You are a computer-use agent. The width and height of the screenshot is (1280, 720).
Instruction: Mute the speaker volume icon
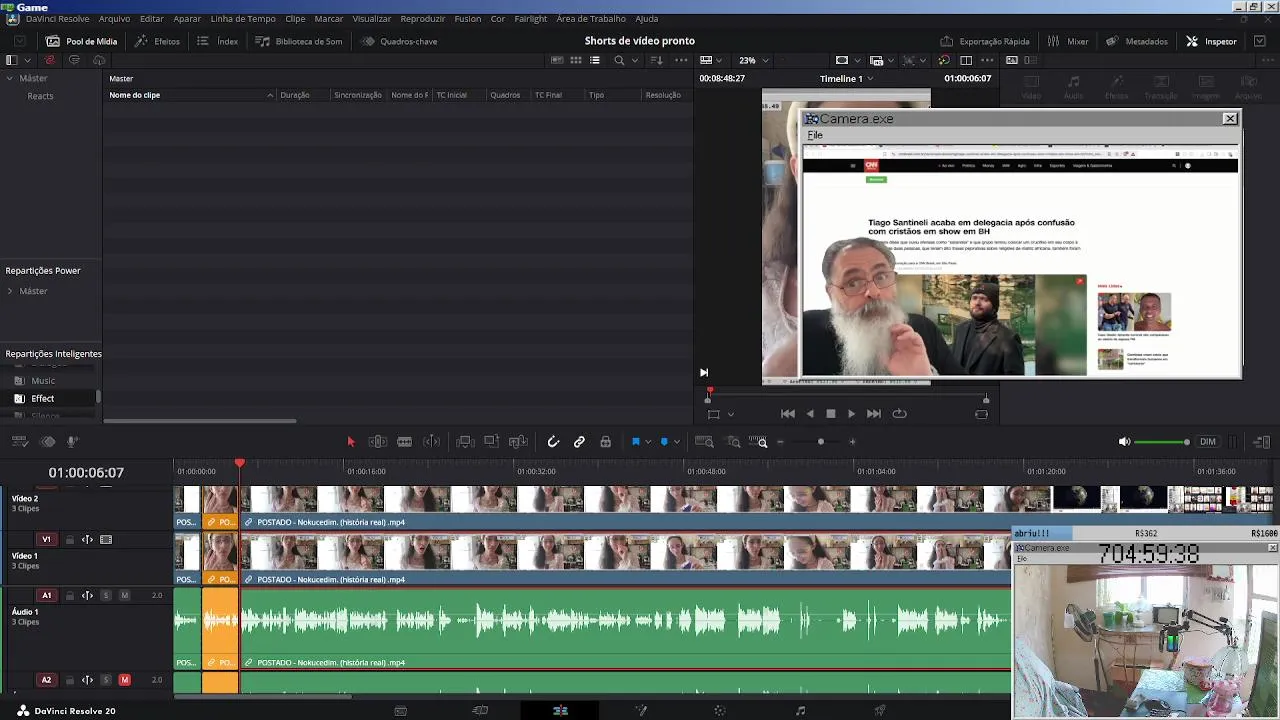point(1124,441)
